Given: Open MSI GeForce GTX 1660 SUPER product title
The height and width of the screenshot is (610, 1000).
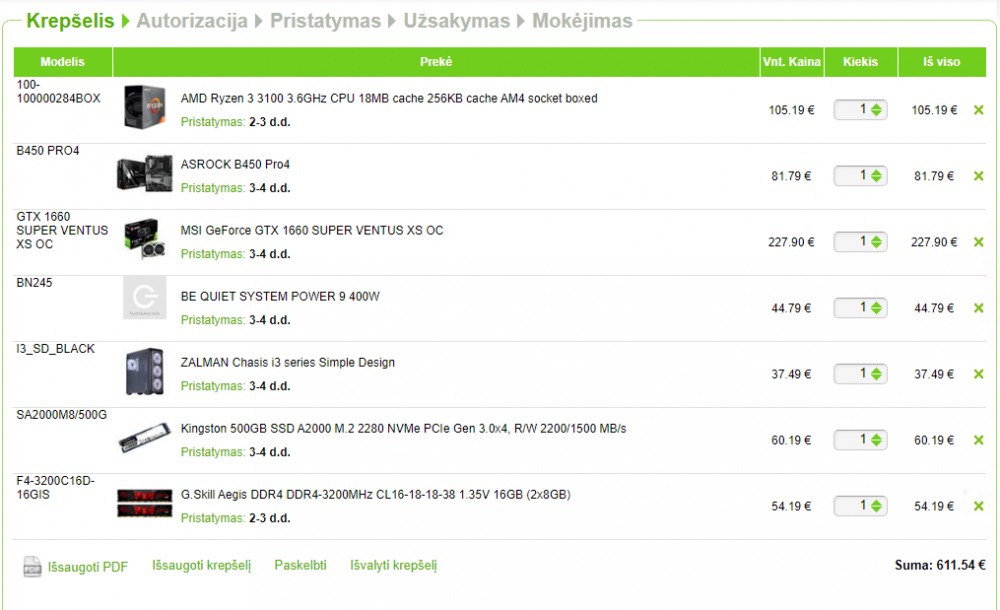Looking at the screenshot, I should coord(312,230).
